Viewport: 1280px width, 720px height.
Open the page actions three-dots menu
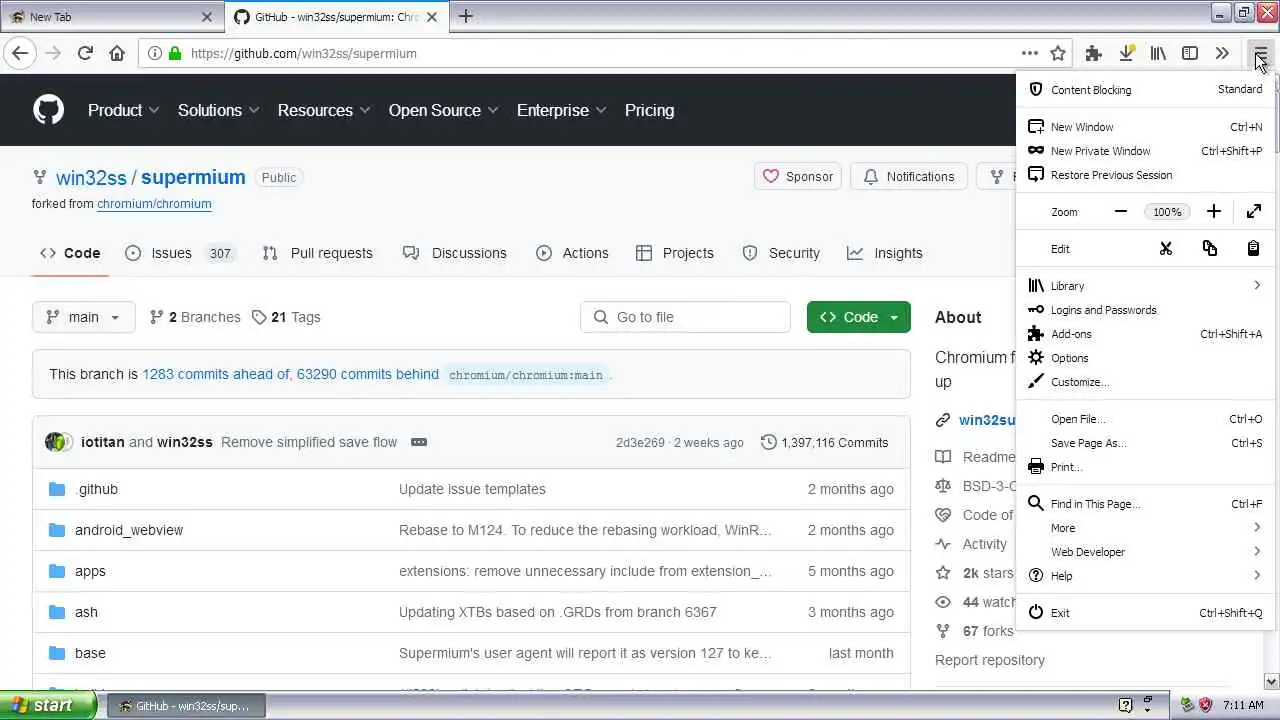pyautogui.click(x=1029, y=53)
